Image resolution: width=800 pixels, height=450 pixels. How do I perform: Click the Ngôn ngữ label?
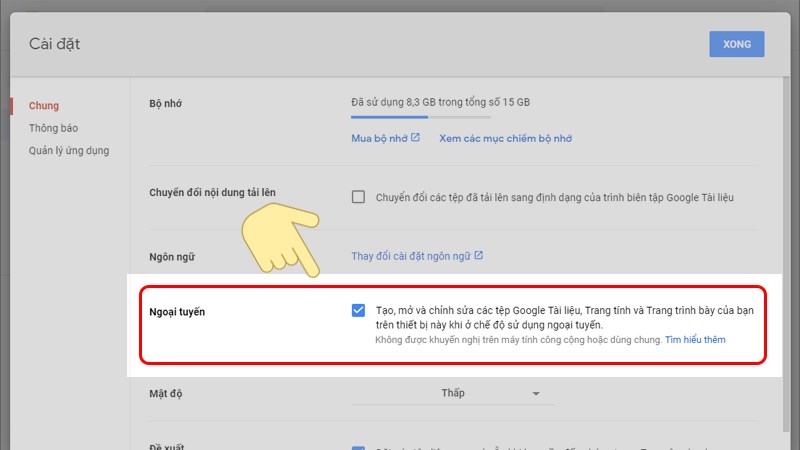pos(172,257)
